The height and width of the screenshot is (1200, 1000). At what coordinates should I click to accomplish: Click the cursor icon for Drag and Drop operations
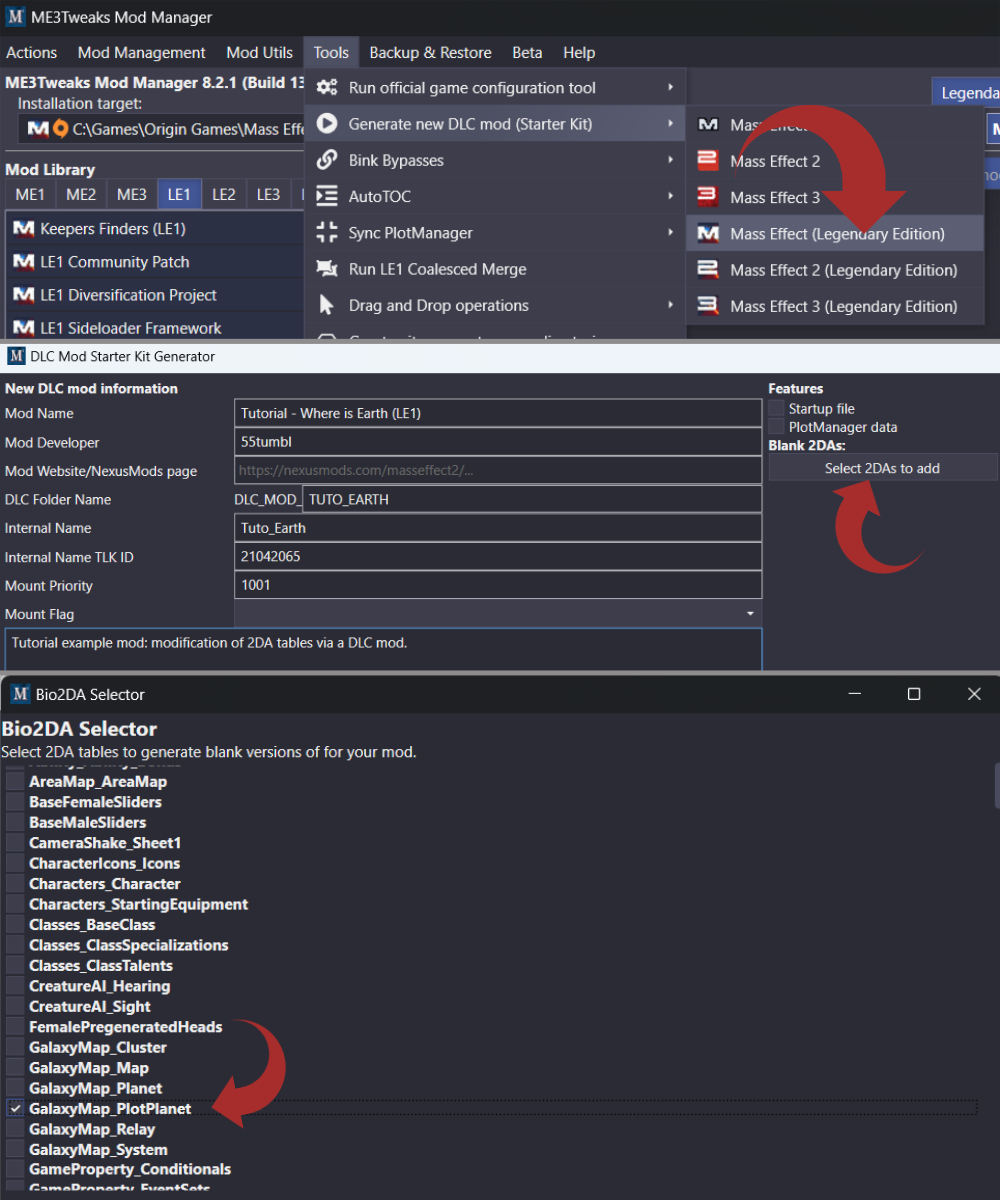pos(327,305)
